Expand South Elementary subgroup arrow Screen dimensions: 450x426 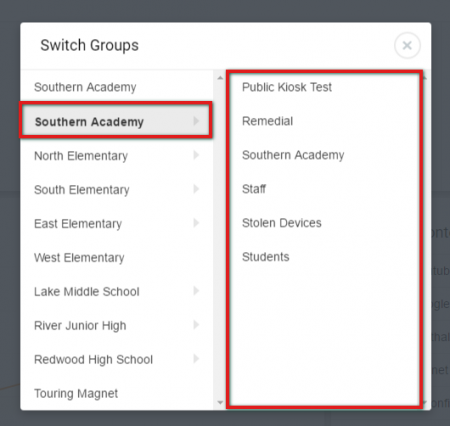(196, 189)
